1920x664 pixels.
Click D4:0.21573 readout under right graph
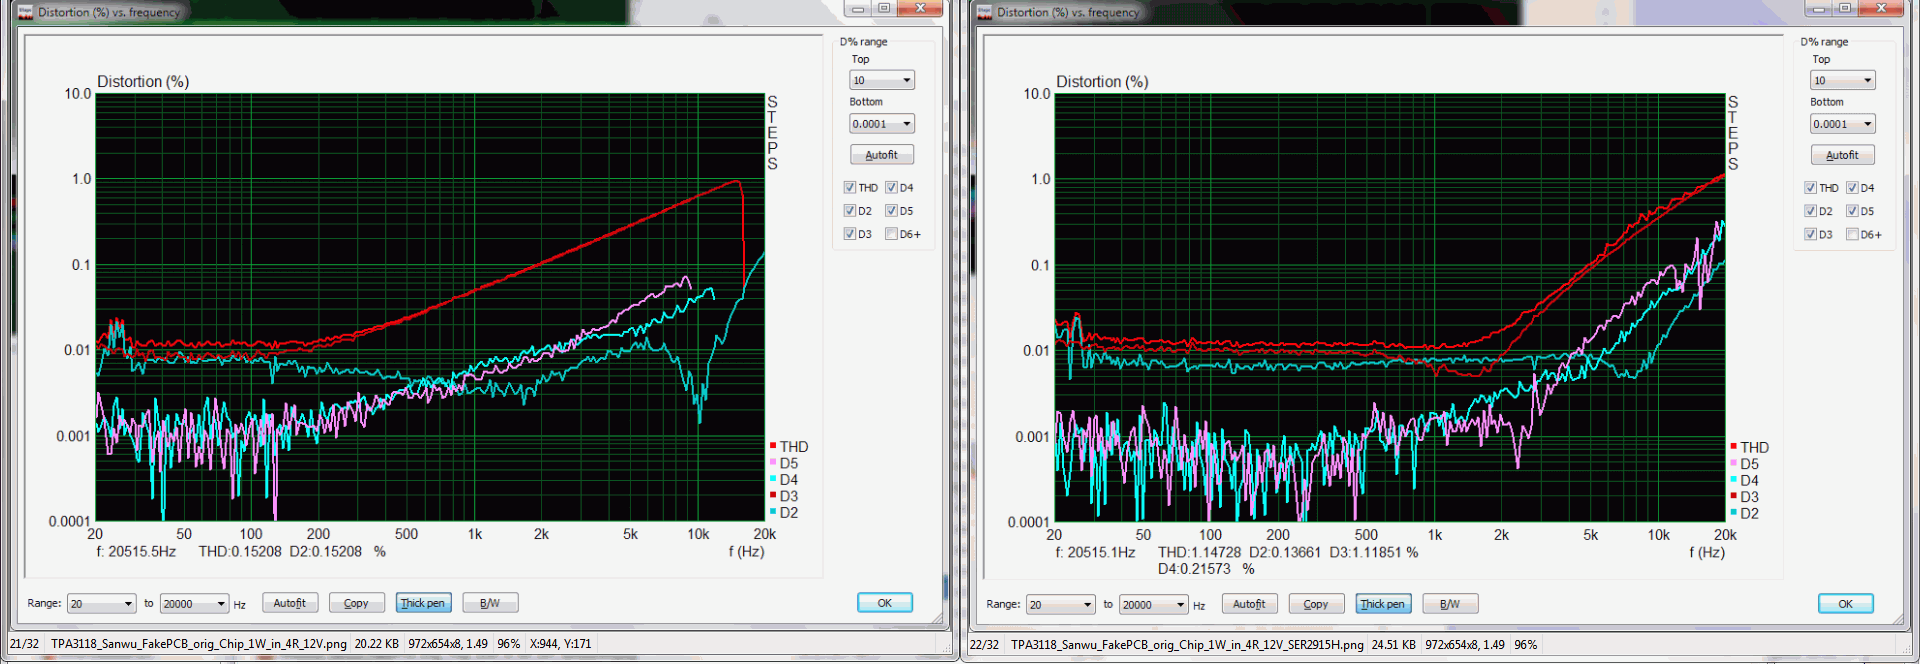coord(1194,569)
